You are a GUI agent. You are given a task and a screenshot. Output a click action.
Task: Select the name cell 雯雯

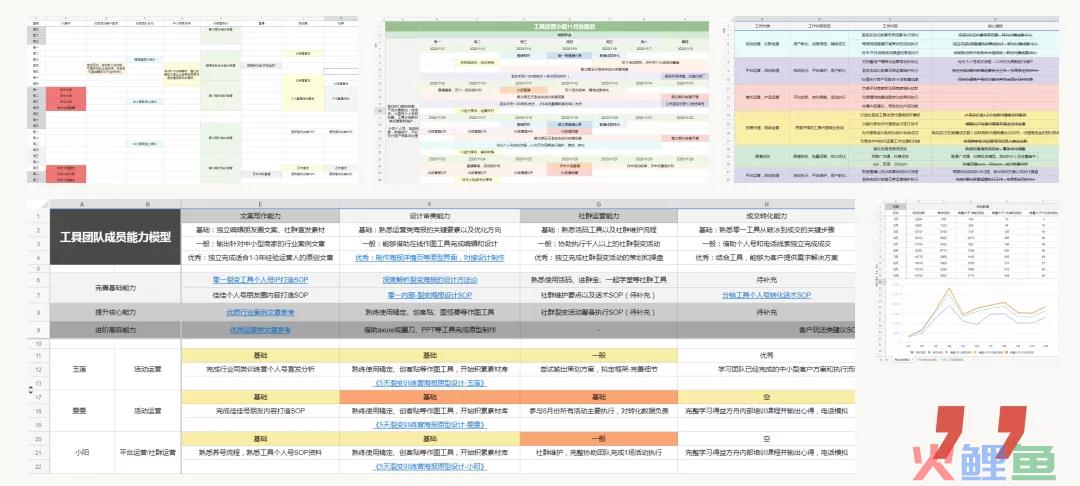click(81, 411)
